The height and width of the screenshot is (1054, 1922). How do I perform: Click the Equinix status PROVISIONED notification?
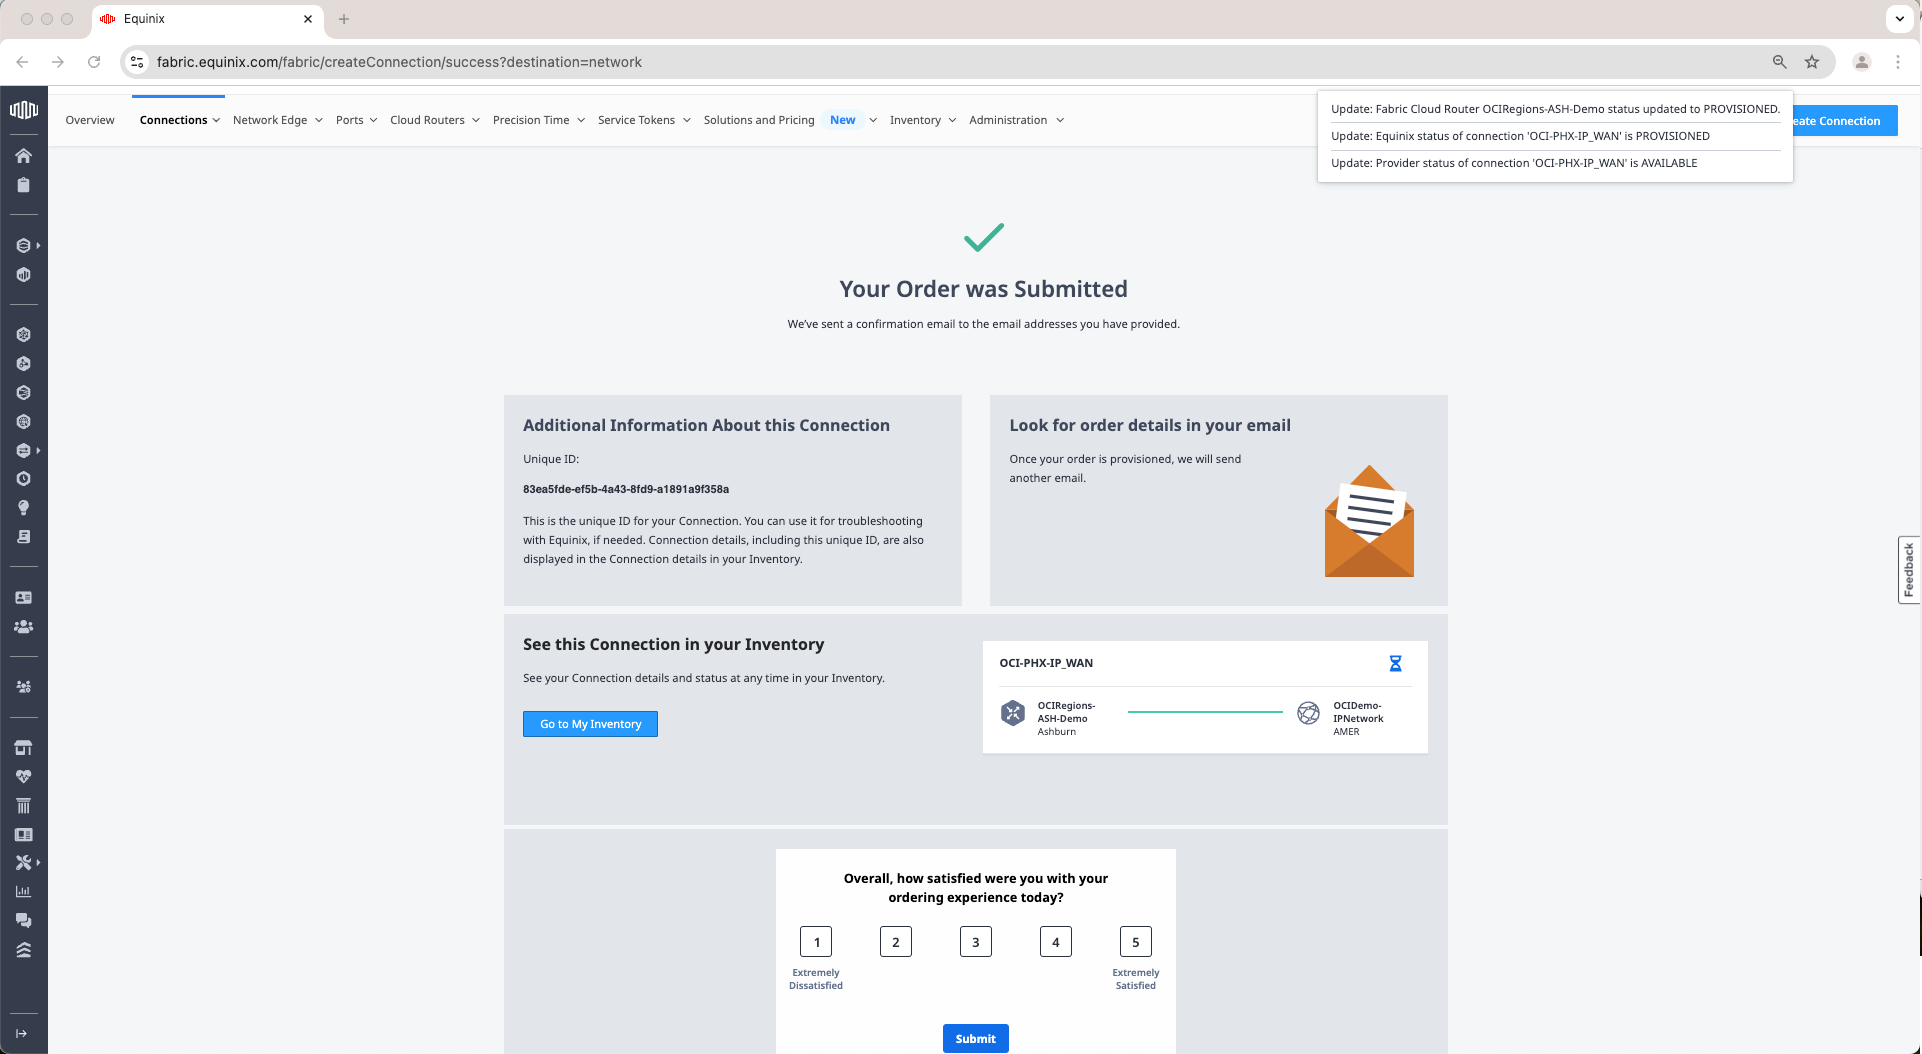point(1520,136)
